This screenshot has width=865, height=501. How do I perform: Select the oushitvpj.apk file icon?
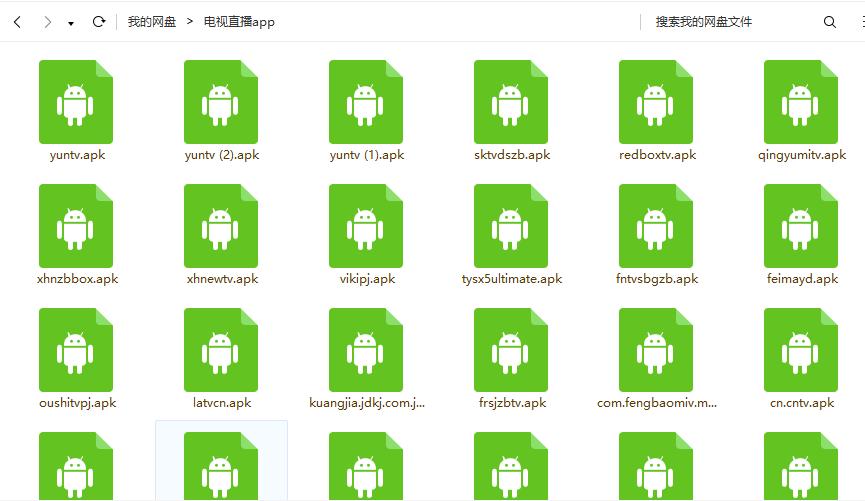coord(76,350)
